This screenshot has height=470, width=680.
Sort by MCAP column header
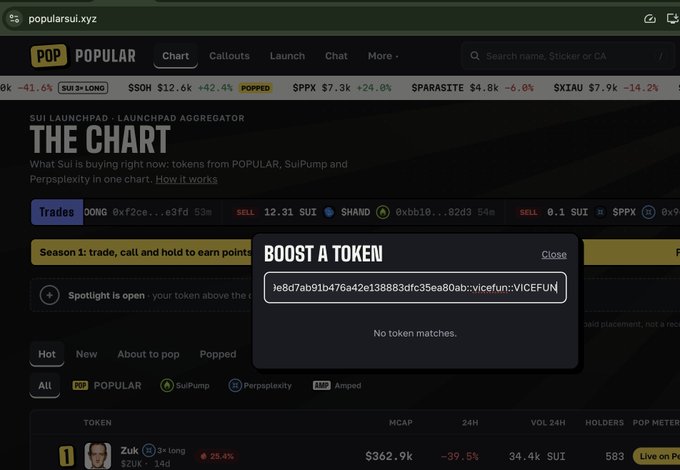pos(401,423)
